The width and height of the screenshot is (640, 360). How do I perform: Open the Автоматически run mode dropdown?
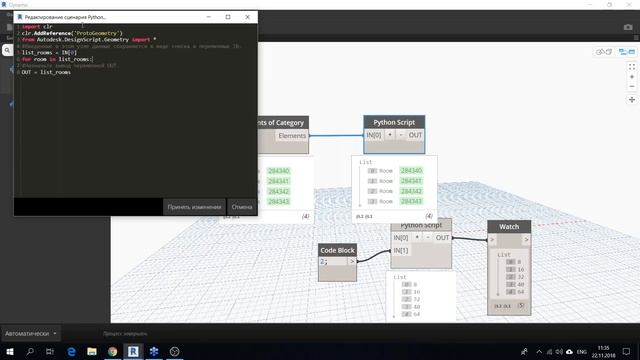coord(31,333)
